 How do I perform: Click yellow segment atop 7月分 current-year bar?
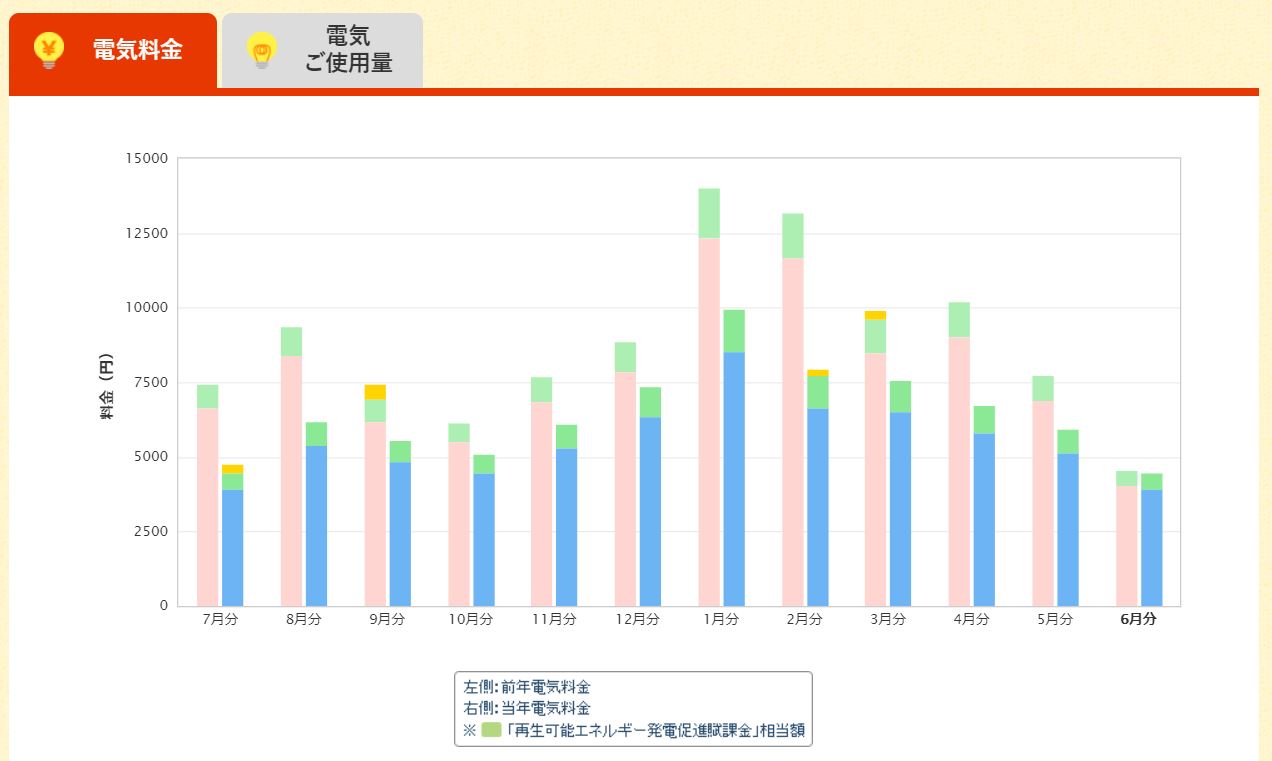coord(232,469)
